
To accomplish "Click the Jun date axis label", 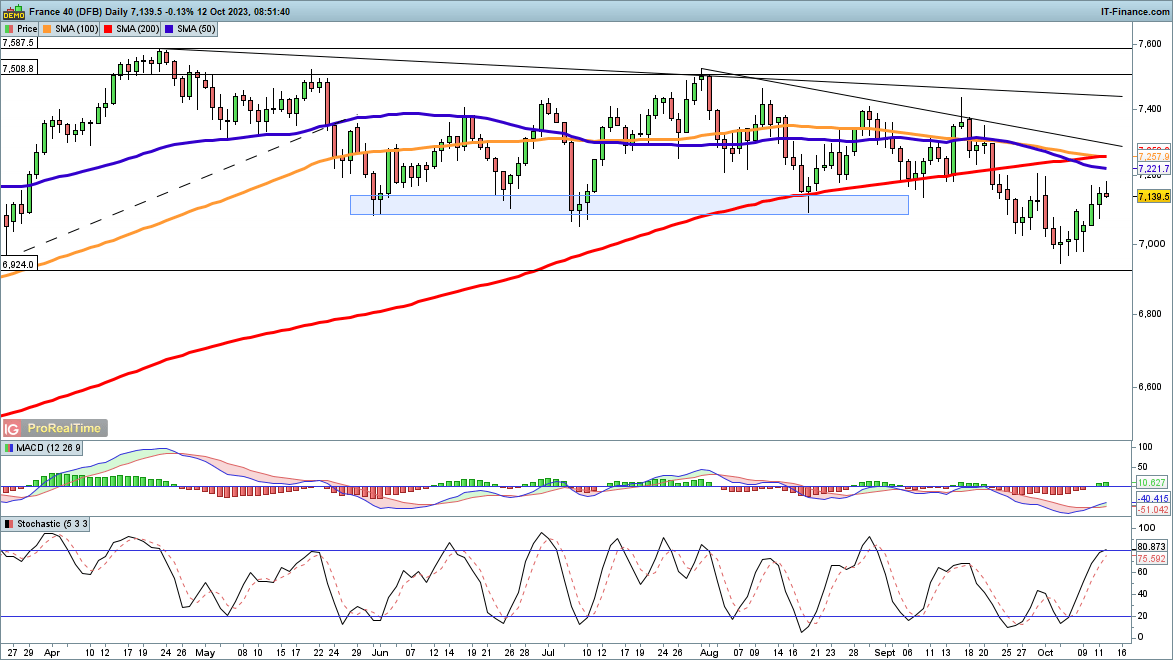I will point(380,653).
